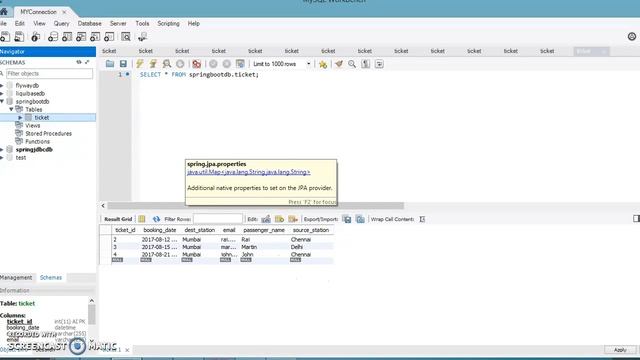Open the Database menu
Screen dimensions: 640x360
click(89, 24)
